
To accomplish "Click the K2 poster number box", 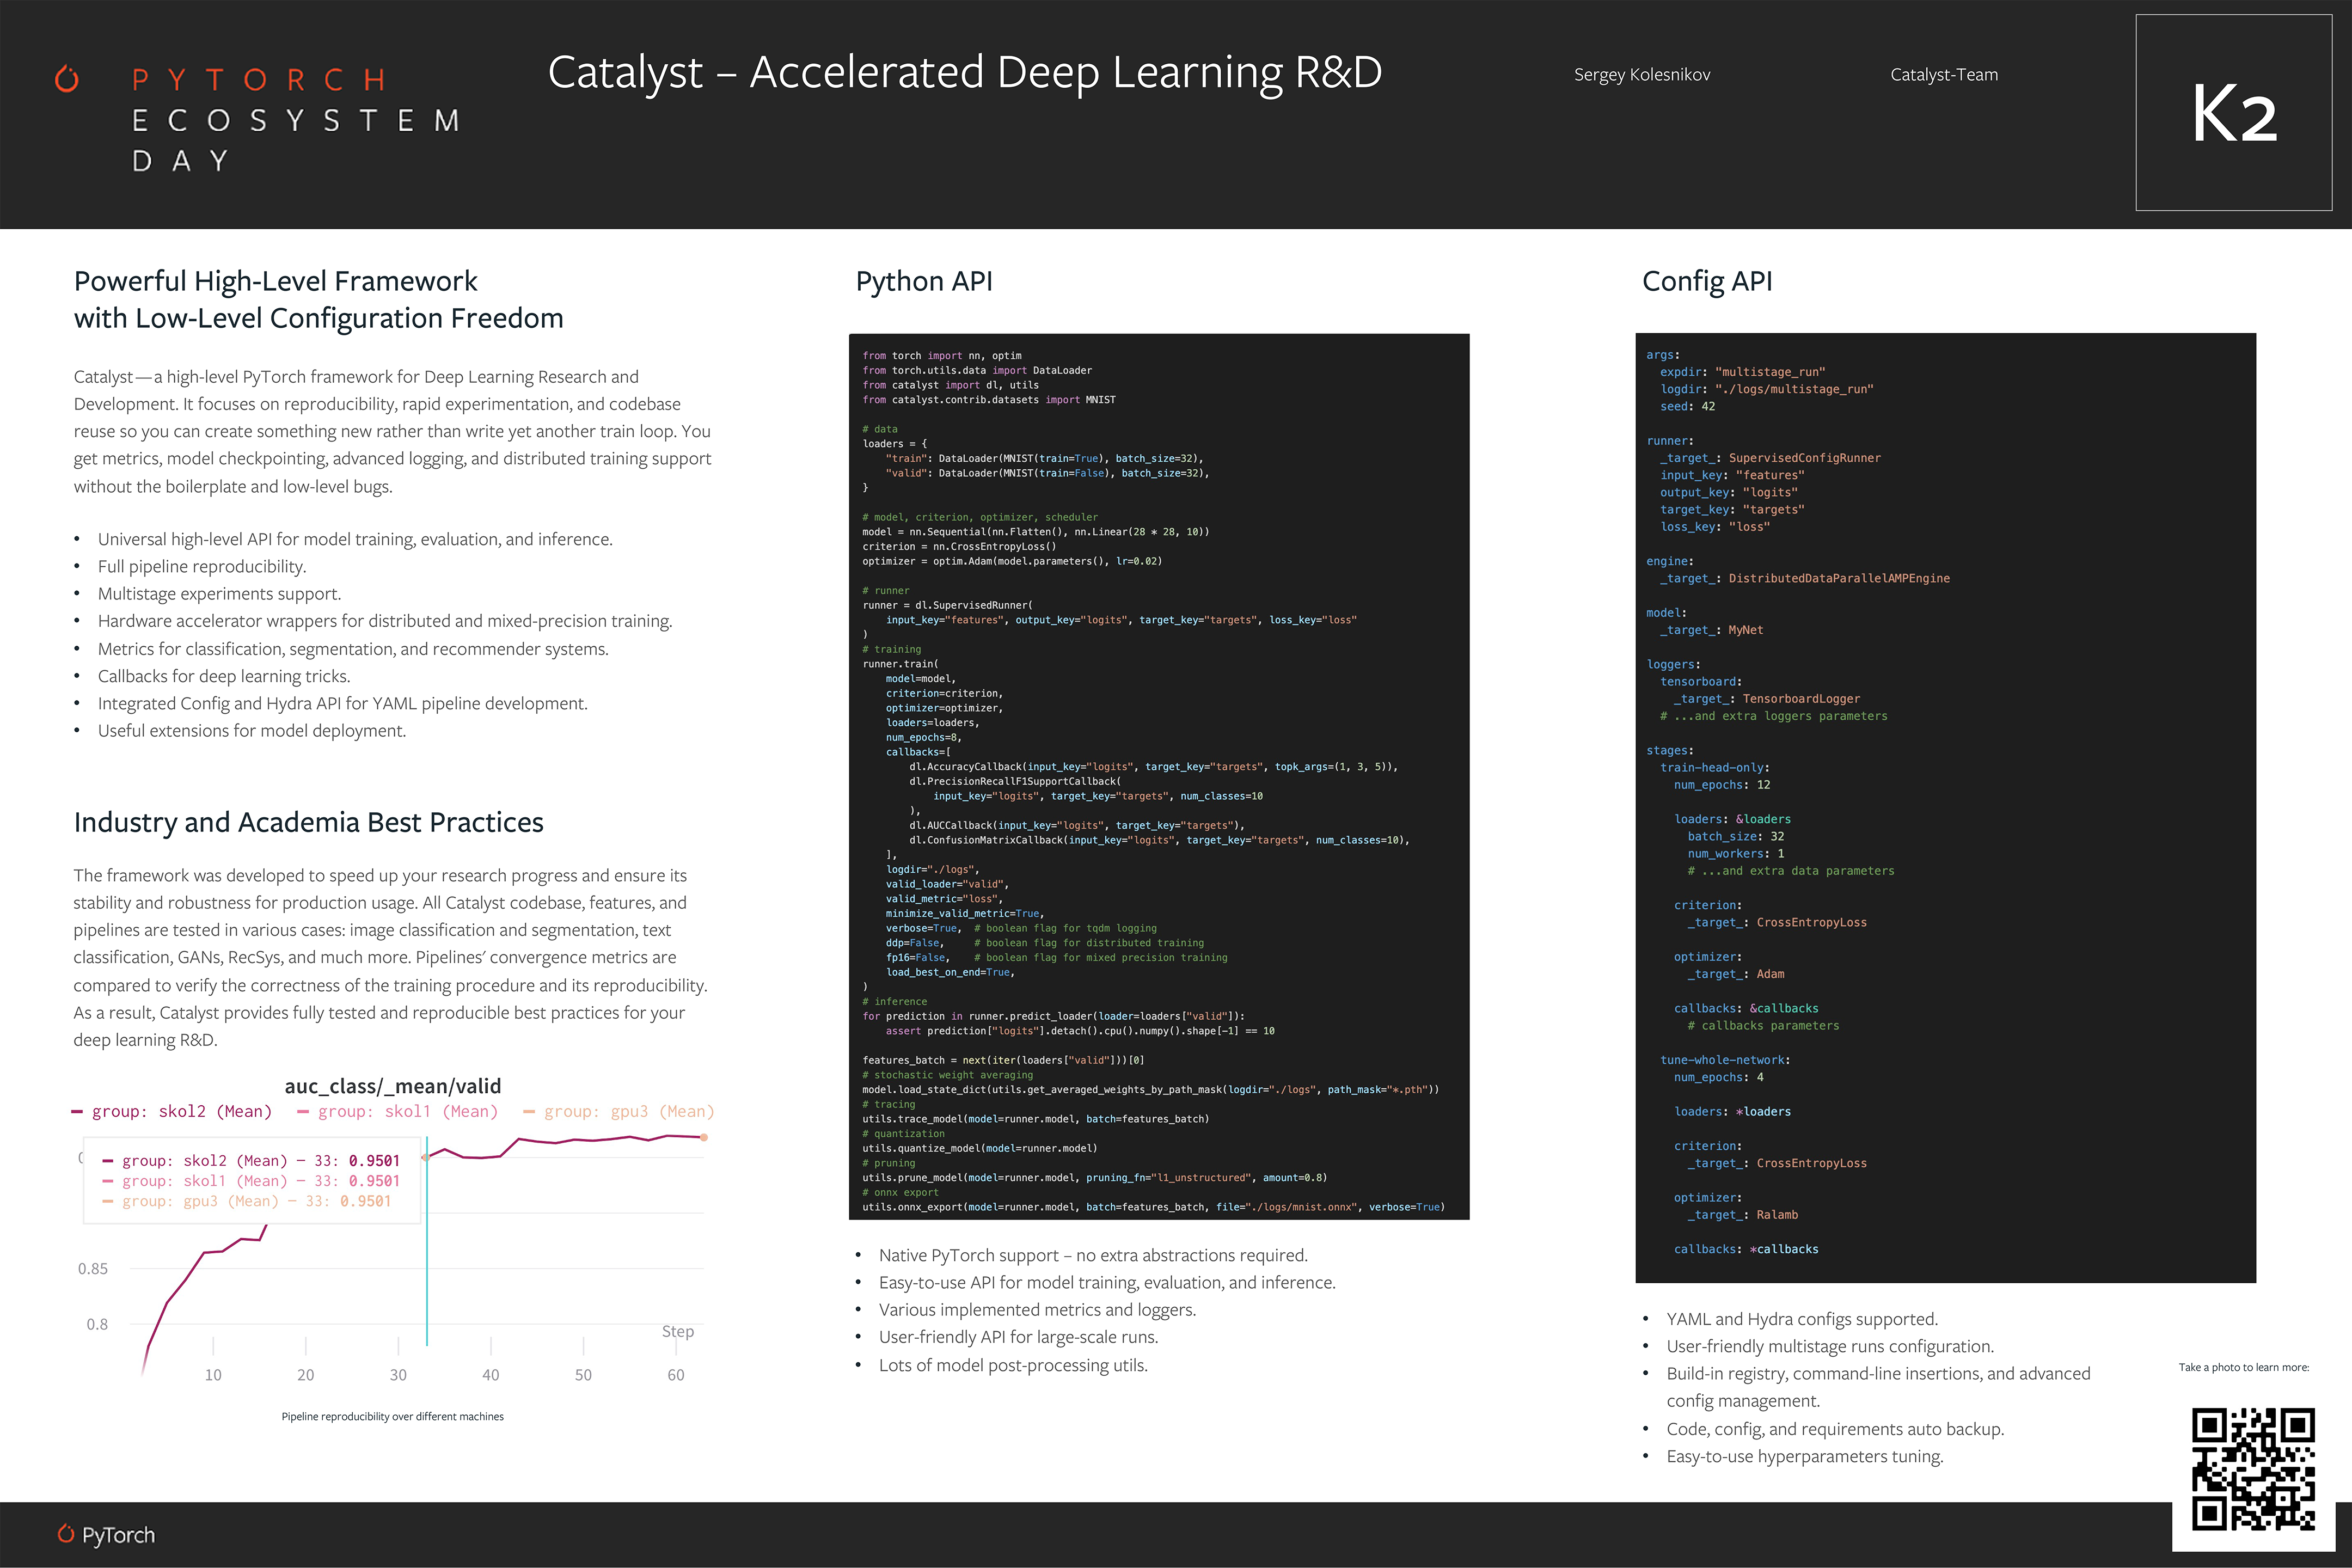I will coord(2233,112).
